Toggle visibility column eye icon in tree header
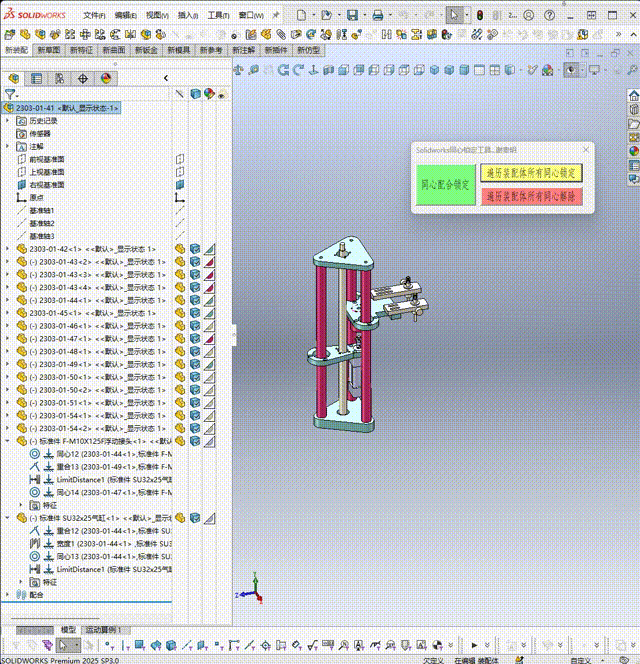The width and height of the screenshot is (640, 664). click(x=222, y=95)
